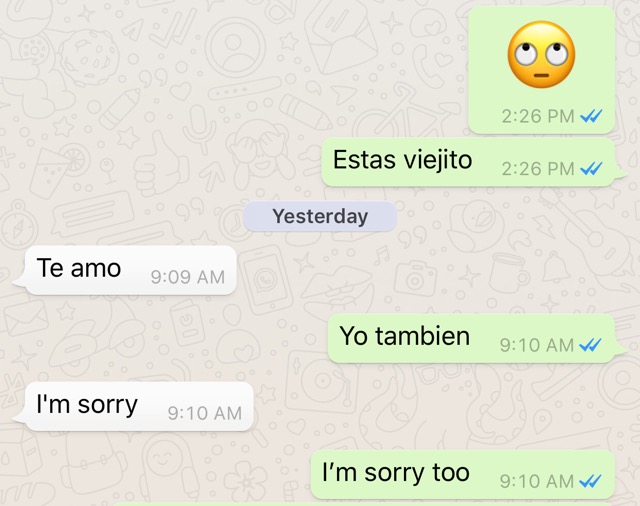Click the 9:10 AM time on I'm sorry
The width and height of the screenshot is (640, 506).
[204, 413]
